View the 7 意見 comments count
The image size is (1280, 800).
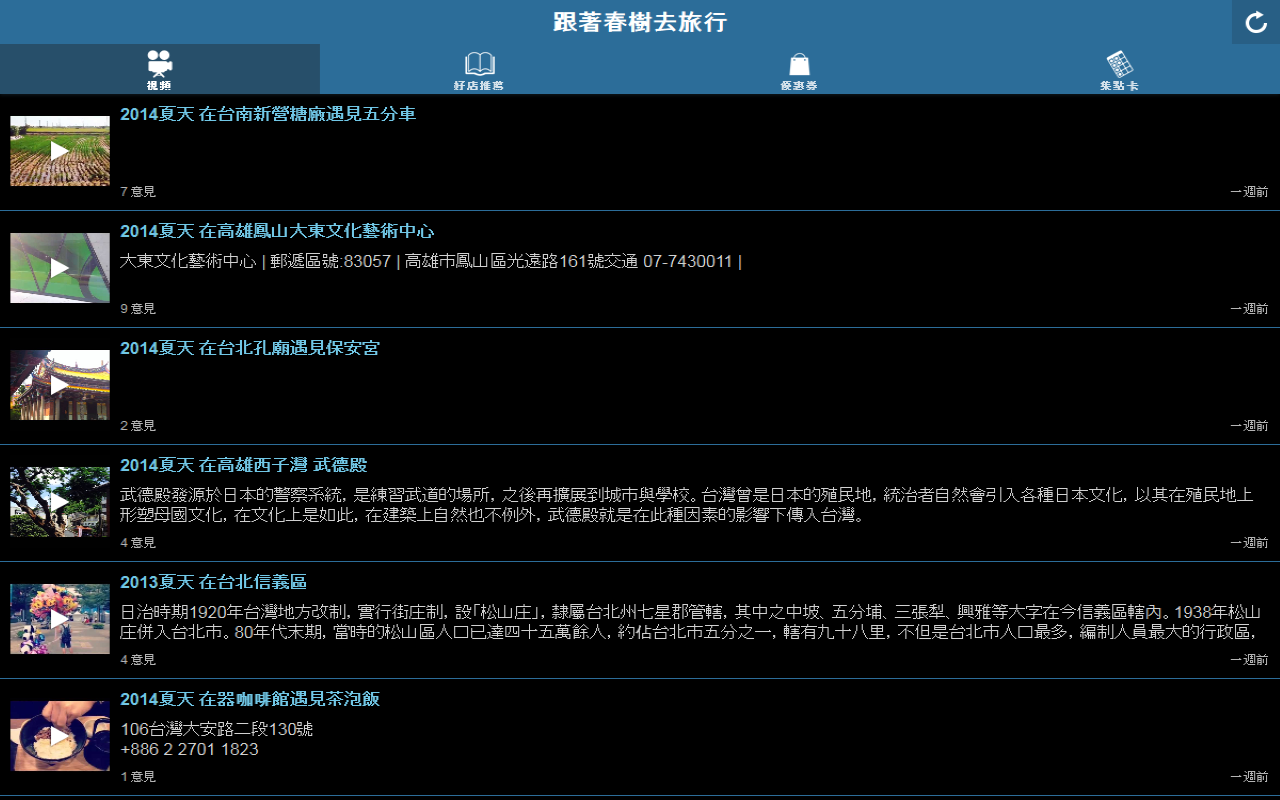138,191
